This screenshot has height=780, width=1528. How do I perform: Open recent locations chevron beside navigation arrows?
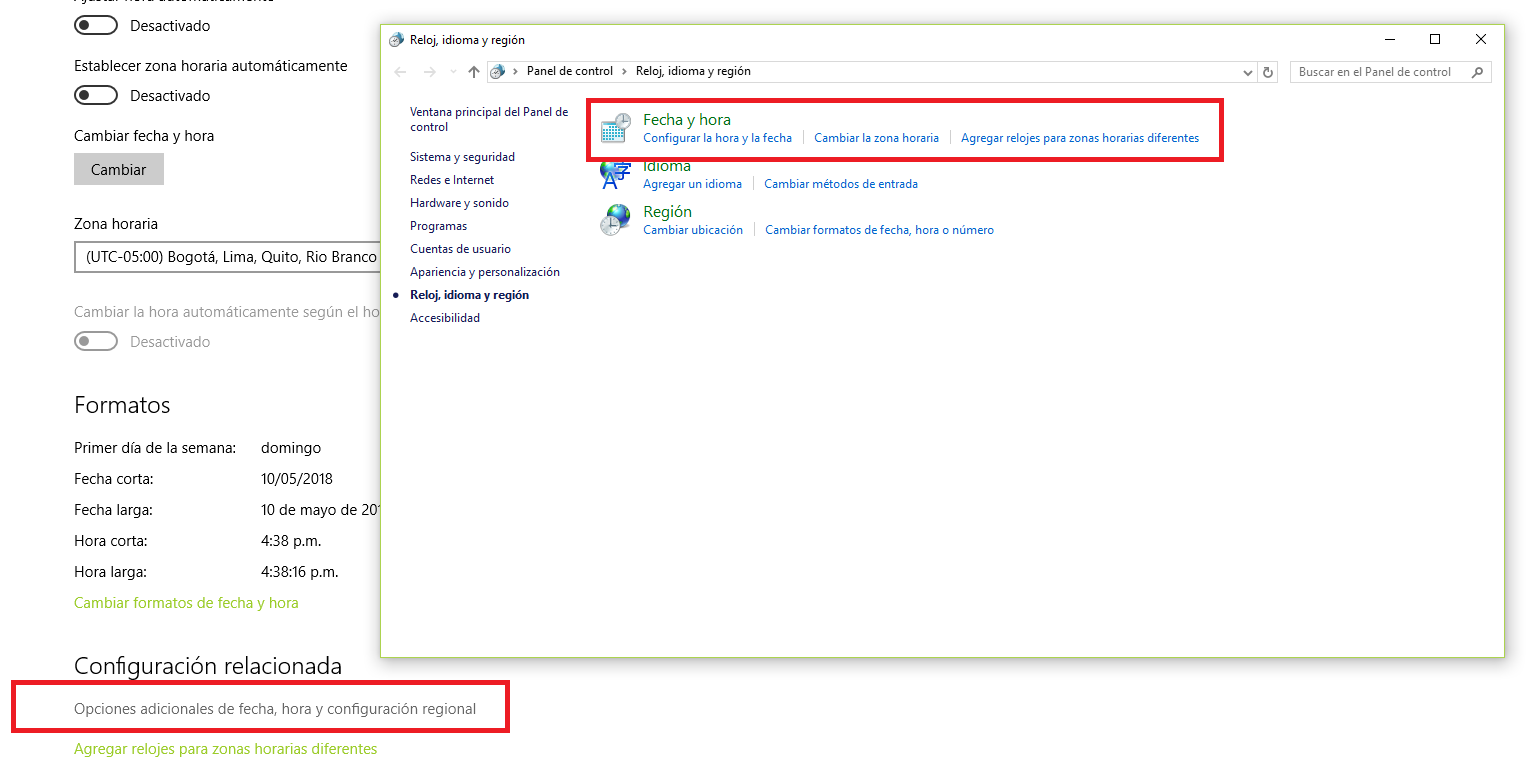coord(453,72)
